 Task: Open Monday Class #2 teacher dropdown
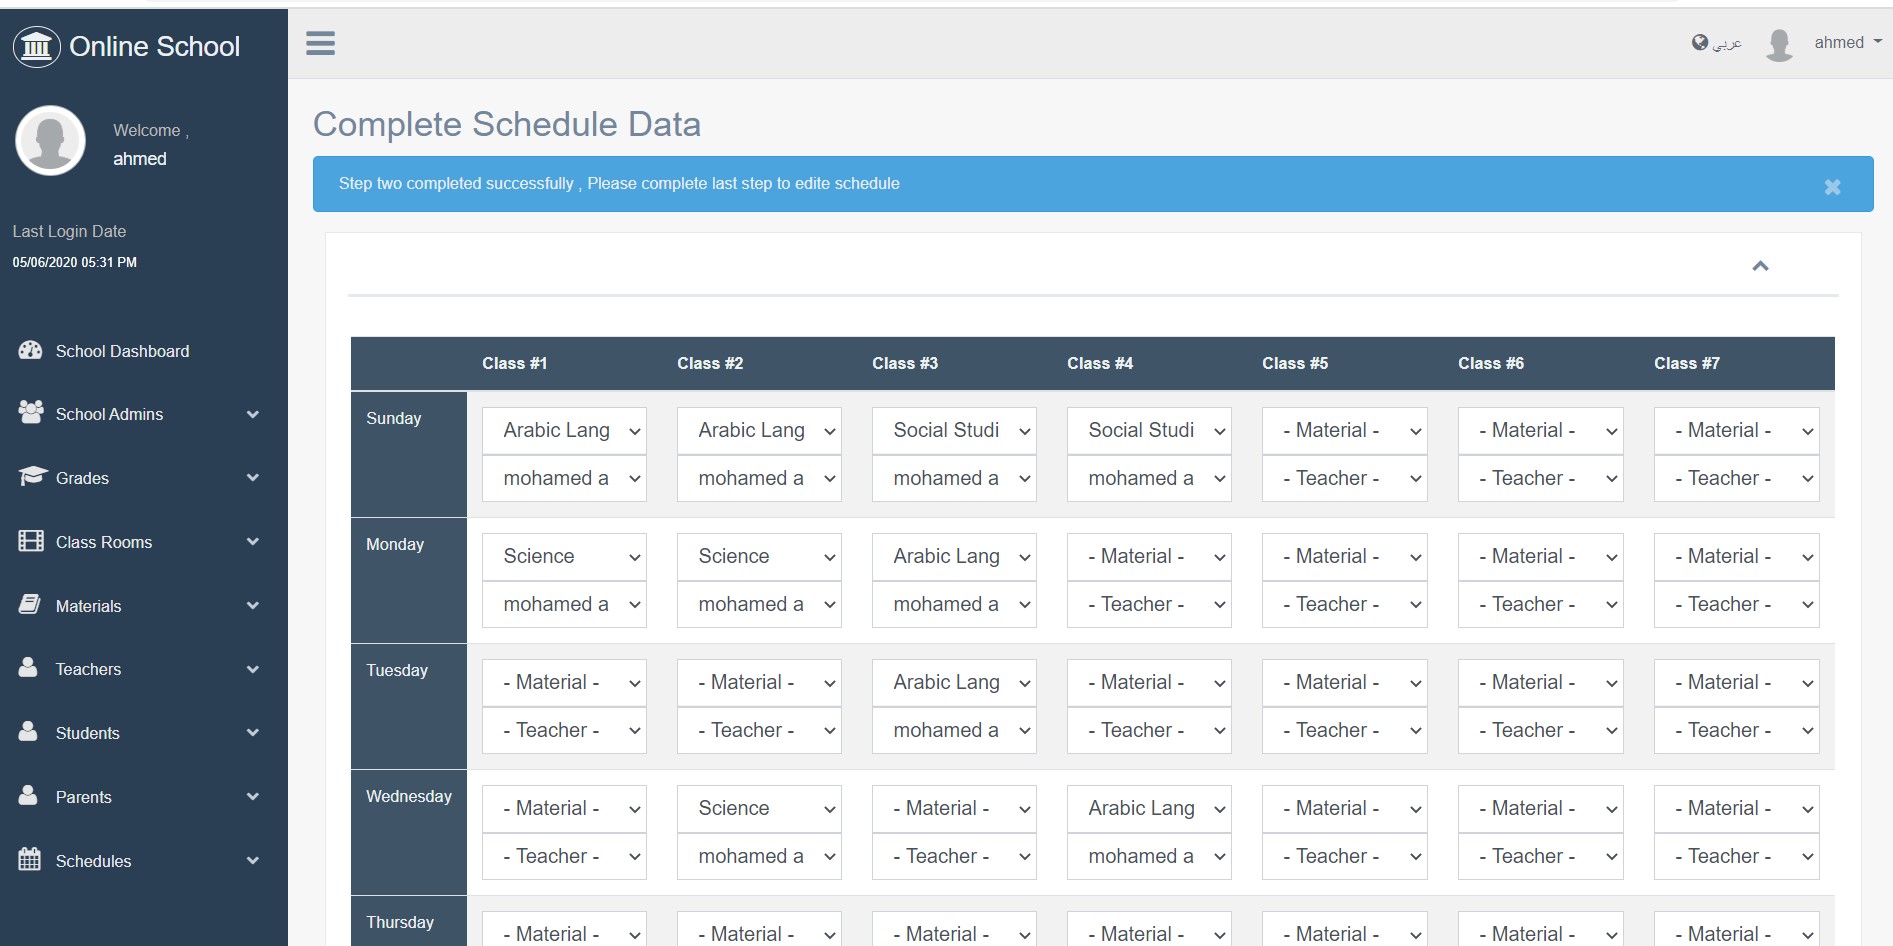[x=758, y=604]
